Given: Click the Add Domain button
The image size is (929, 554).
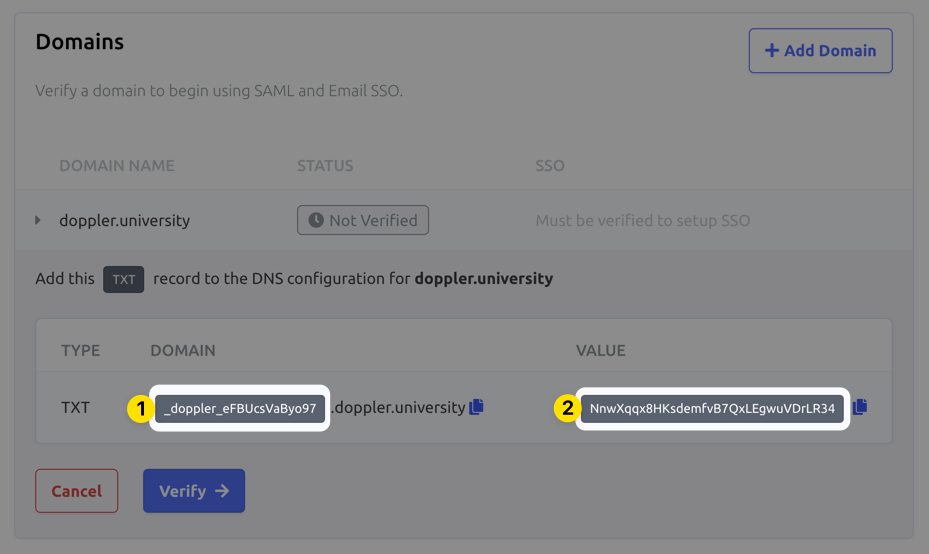Looking at the screenshot, I should coord(821,50).
